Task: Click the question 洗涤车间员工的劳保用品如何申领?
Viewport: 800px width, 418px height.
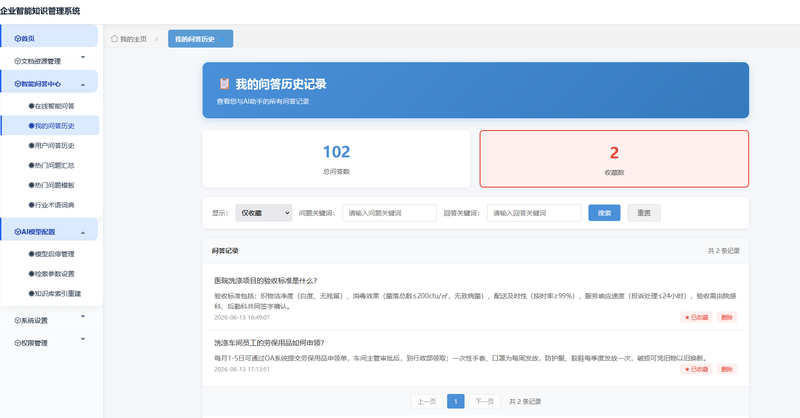Action: tap(269, 343)
